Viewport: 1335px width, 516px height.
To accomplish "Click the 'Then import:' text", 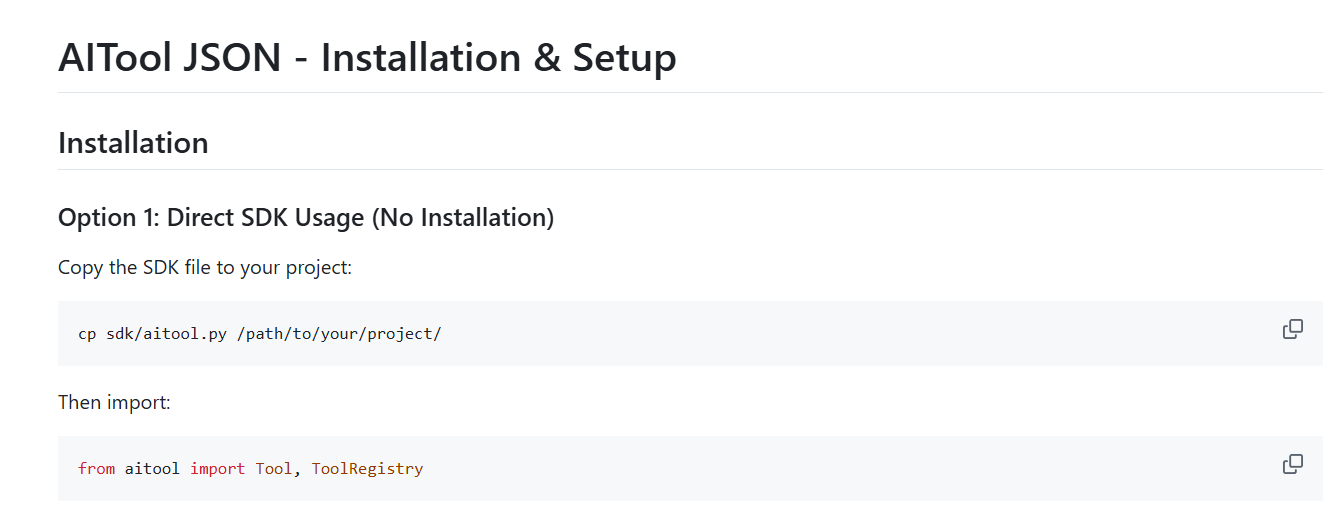I will (114, 402).
